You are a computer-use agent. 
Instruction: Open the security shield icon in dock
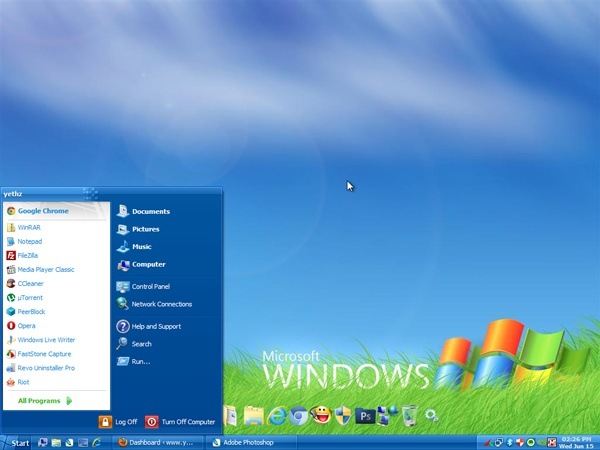[x=343, y=416]
